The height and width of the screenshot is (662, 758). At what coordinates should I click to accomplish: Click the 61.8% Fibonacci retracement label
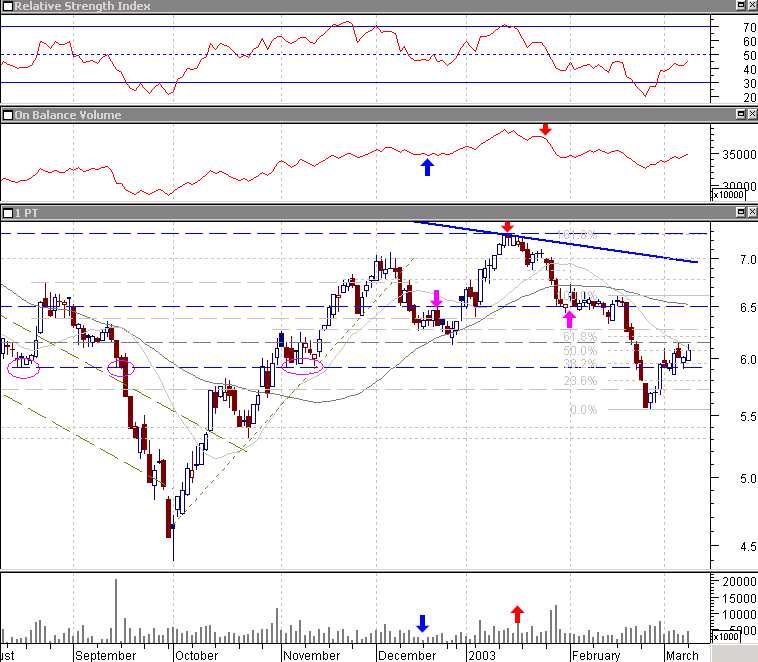[580, 337]
